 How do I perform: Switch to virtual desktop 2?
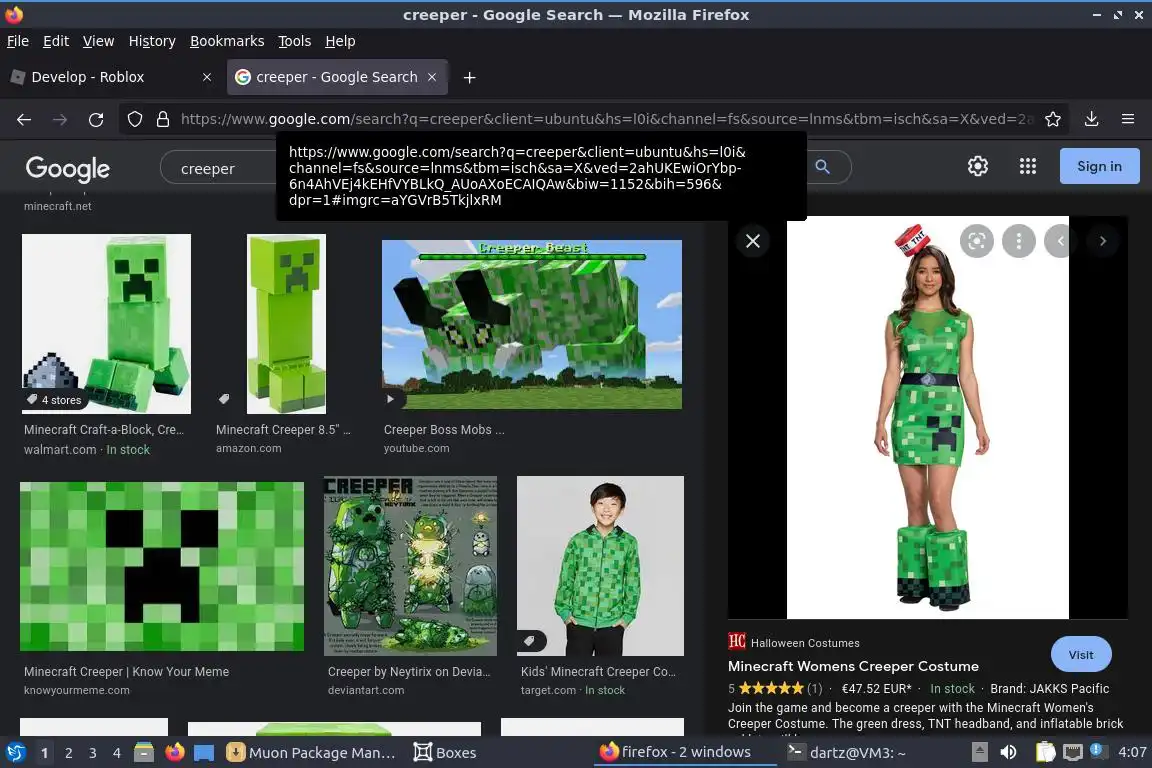coord(68,753)
